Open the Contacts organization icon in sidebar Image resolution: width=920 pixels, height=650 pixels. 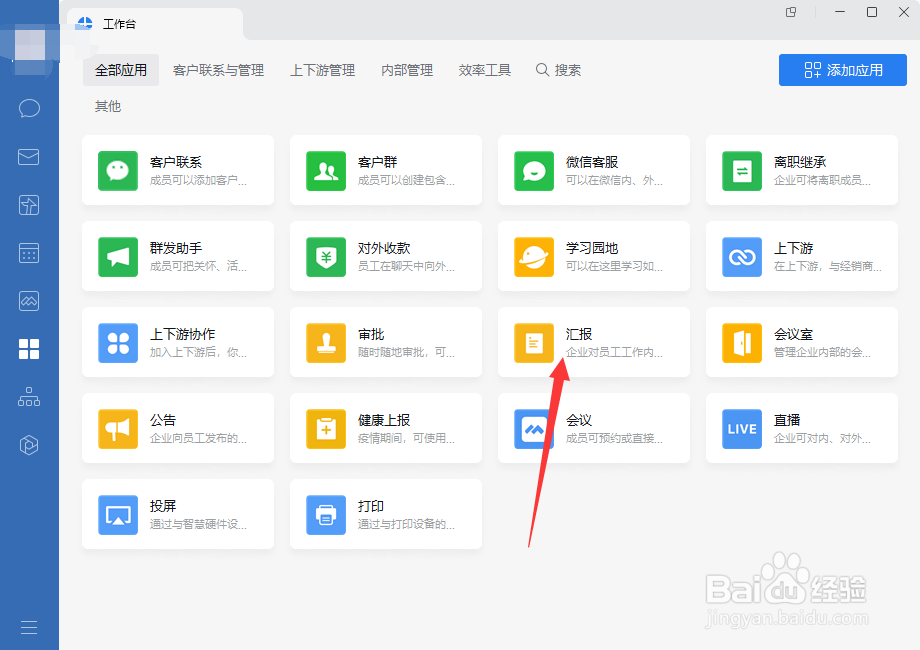click(x=29, y=397)
